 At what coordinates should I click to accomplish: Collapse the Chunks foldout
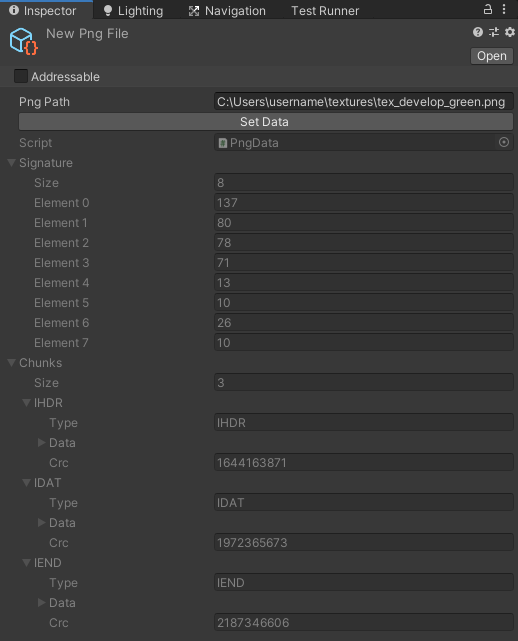tap(11, 363)
